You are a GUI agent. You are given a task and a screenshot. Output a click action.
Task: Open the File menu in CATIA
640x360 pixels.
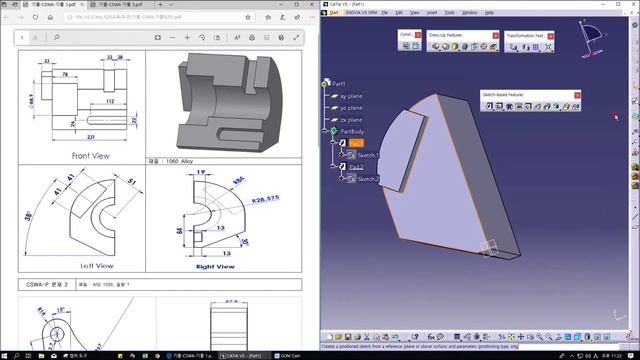click(384, 13)
